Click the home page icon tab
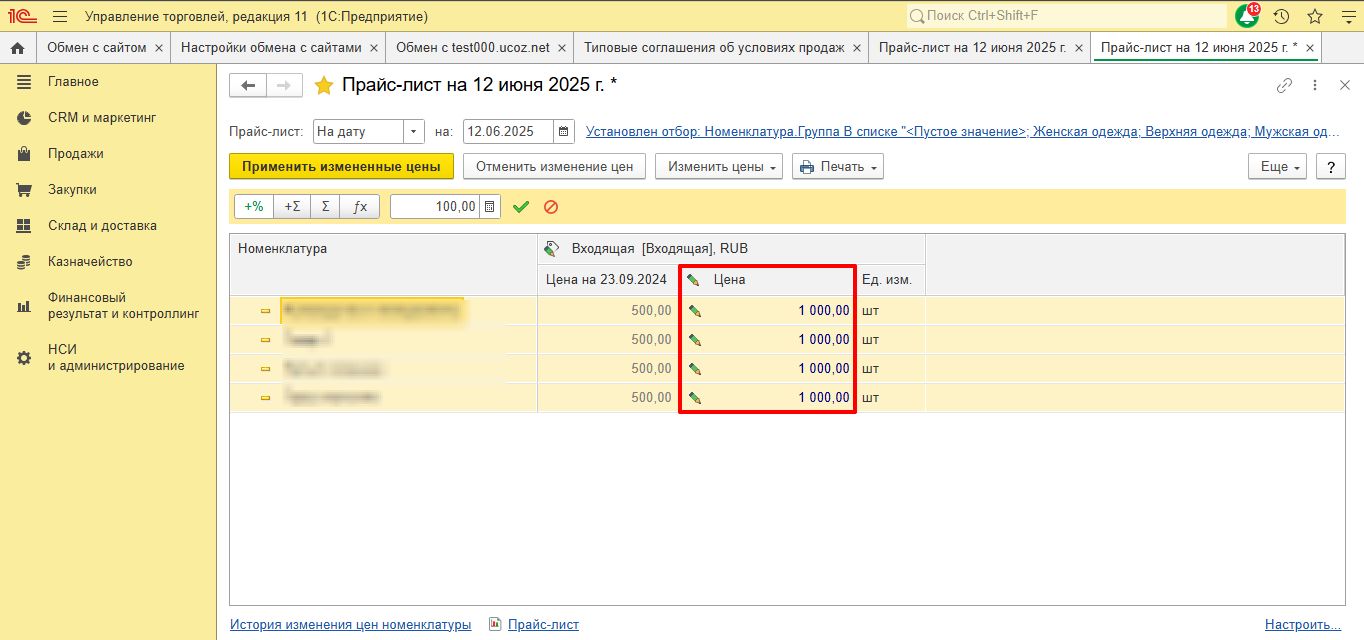This screenshot has height=640, width=1364. point(17,48)
